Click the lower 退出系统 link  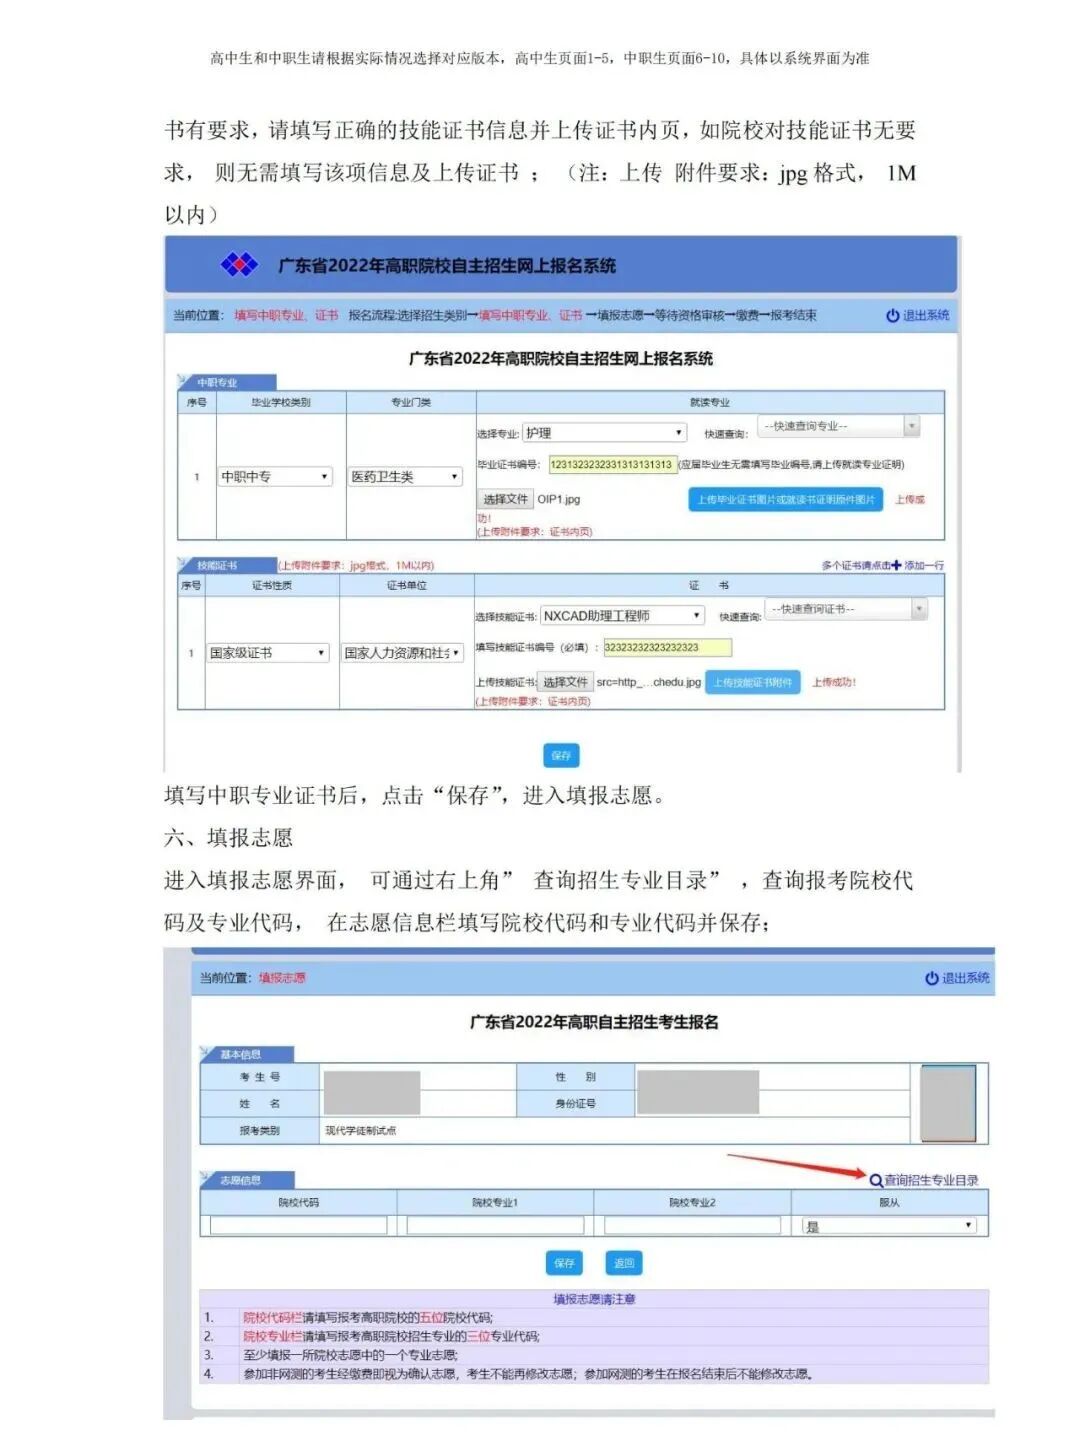click(x=966, y=978)
